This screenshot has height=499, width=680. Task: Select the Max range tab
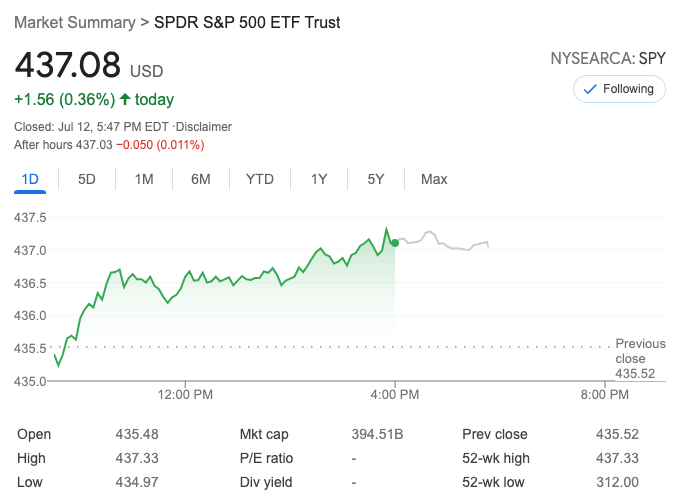point(434,179)
